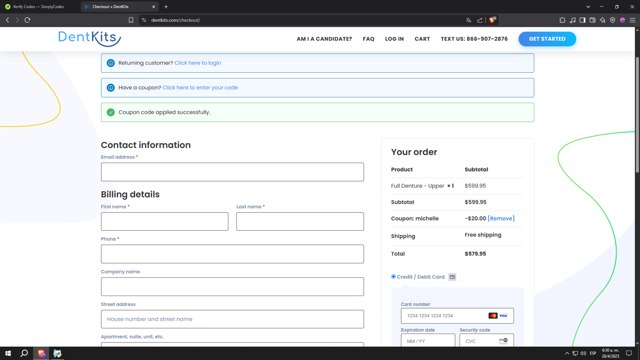Click the Last name field
Viewport: 640px width, 360px height.
[x=300, y=221]
